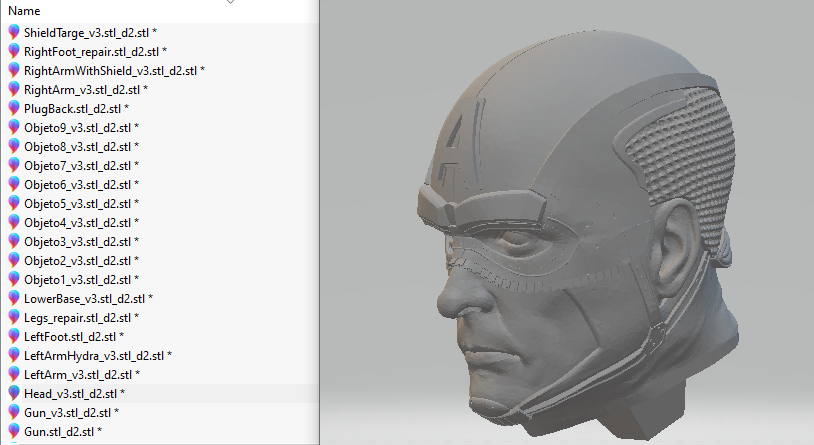The height and width of the screenshot is (445, 814).
Task: Click the LeftFoot.stl_d2.stl file icon
Action: pos(14,336)
